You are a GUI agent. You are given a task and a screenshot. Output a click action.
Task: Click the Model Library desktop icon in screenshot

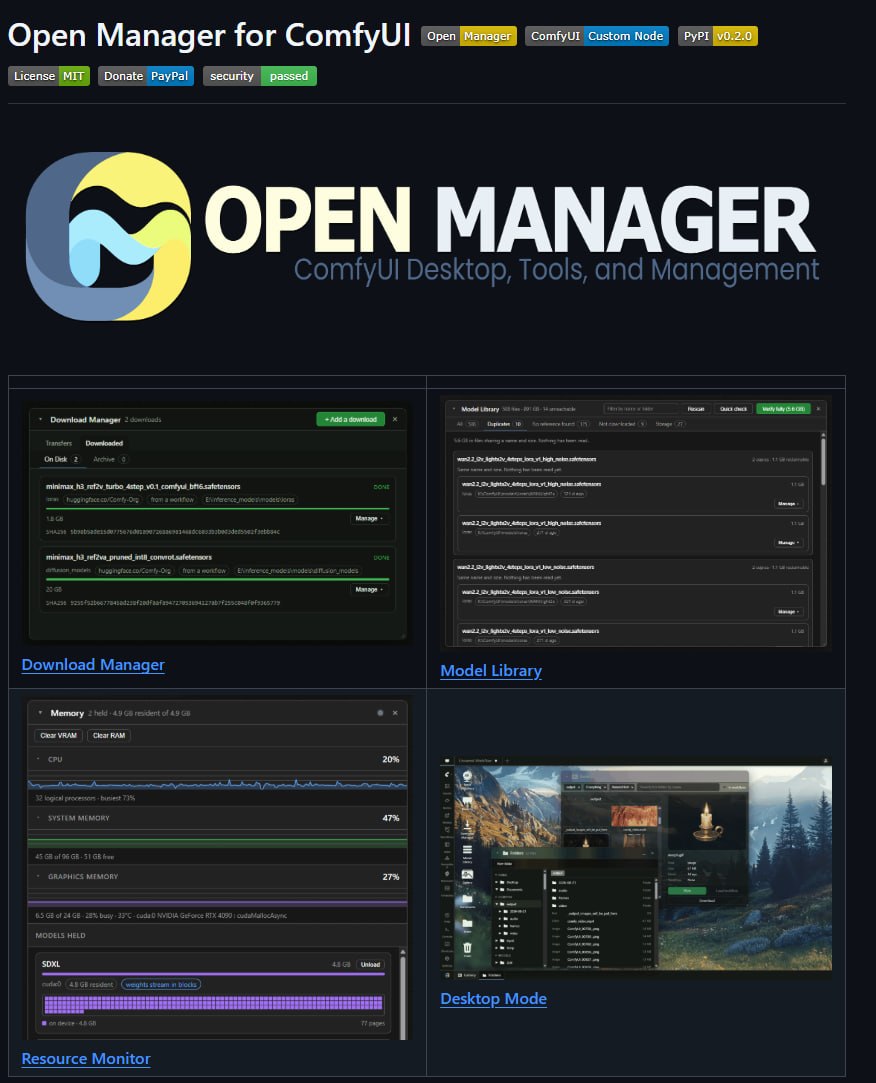(x=468, y=854)
